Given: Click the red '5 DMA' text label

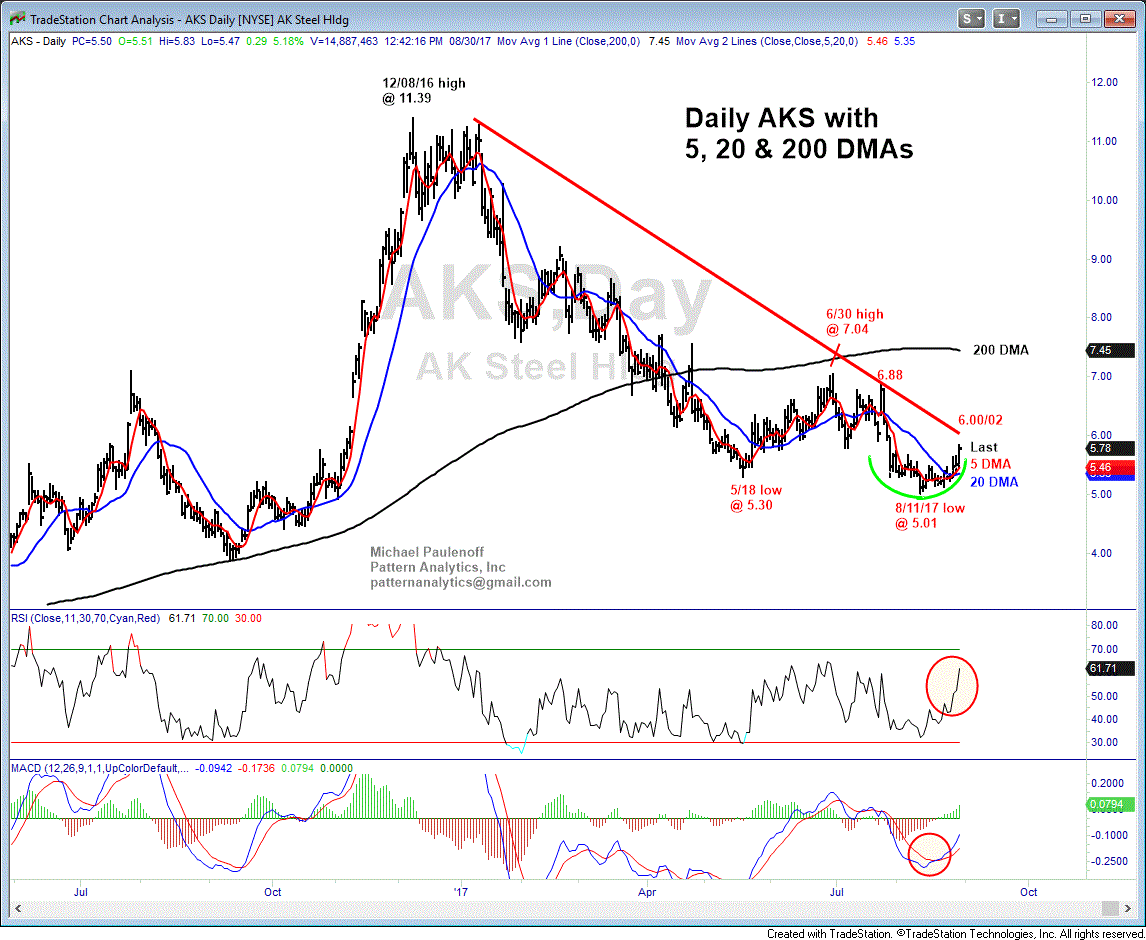Looking at the screenshot, I should point(990,464).
